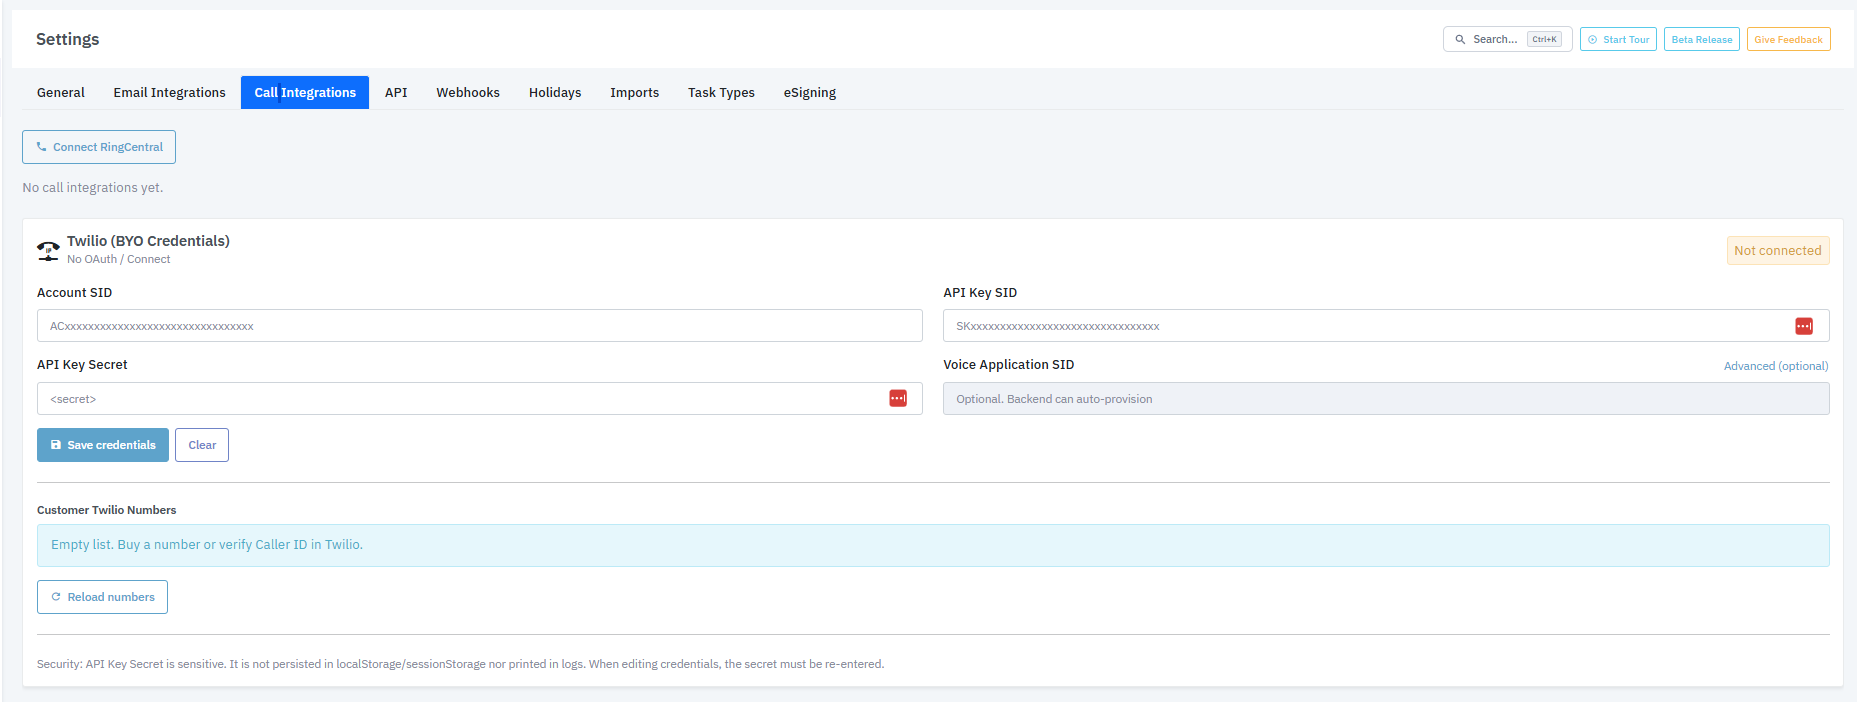
Task: Click the Search box in header
Action: pos(1508,40)
